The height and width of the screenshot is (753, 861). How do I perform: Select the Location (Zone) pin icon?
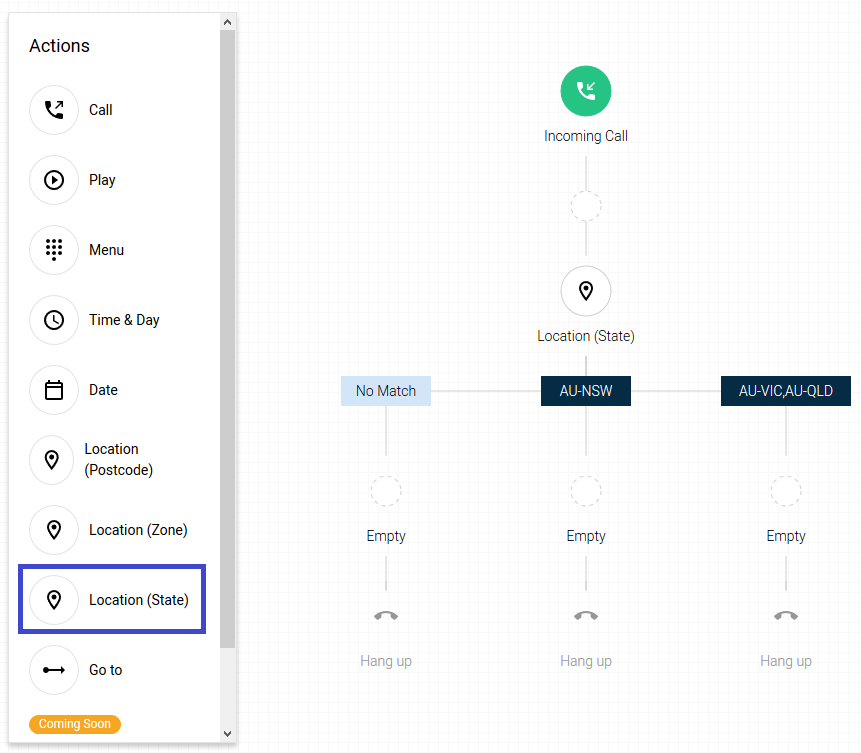click(x=54, y=530)
